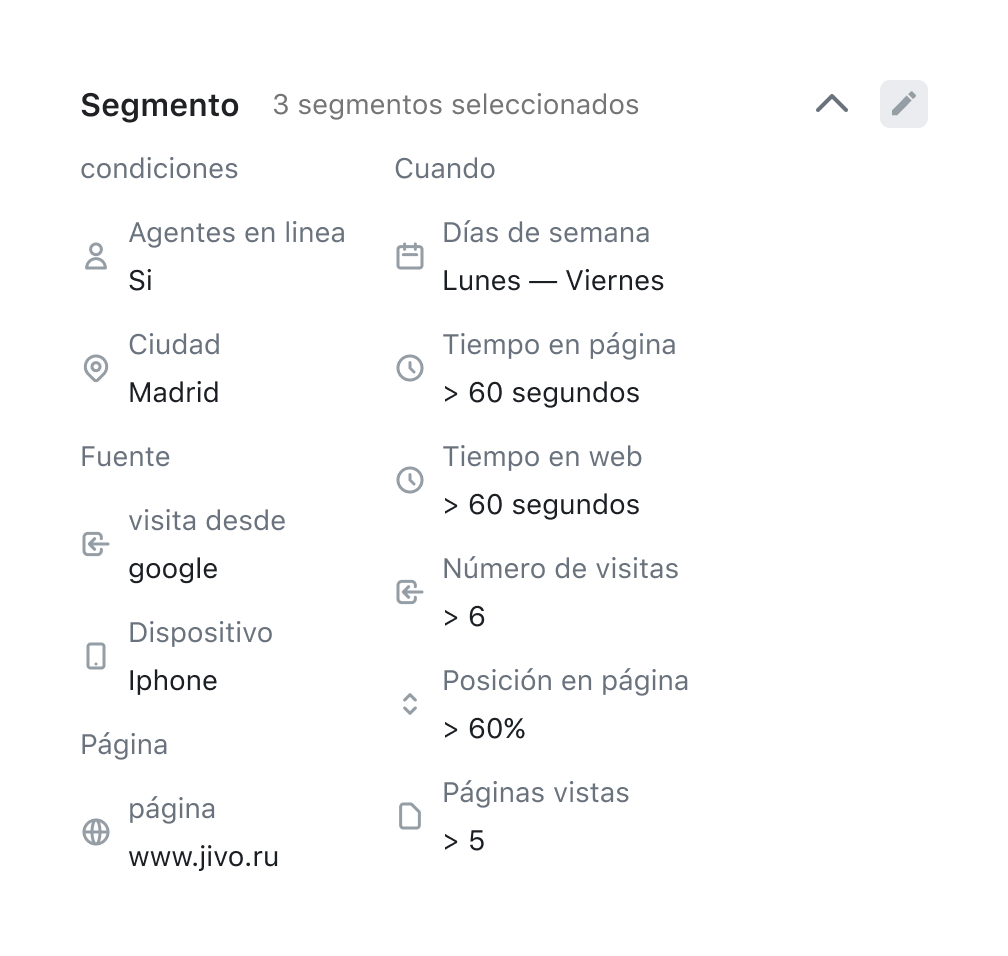The height and width of the screenshot is (956, 1008).
Task: Click the Iphone device value
Action: coord(173,681)
